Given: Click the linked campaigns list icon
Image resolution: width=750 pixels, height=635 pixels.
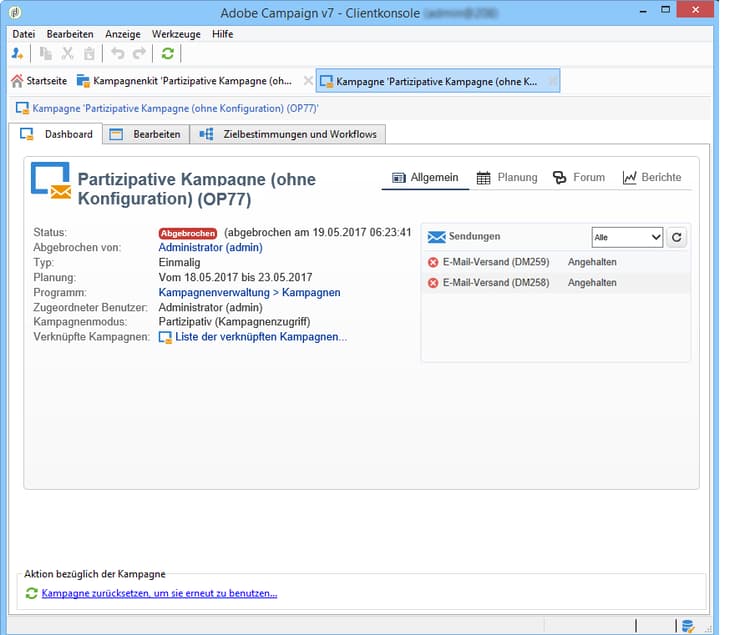Looking at the screenshot, I should click(x=165, y=337).
